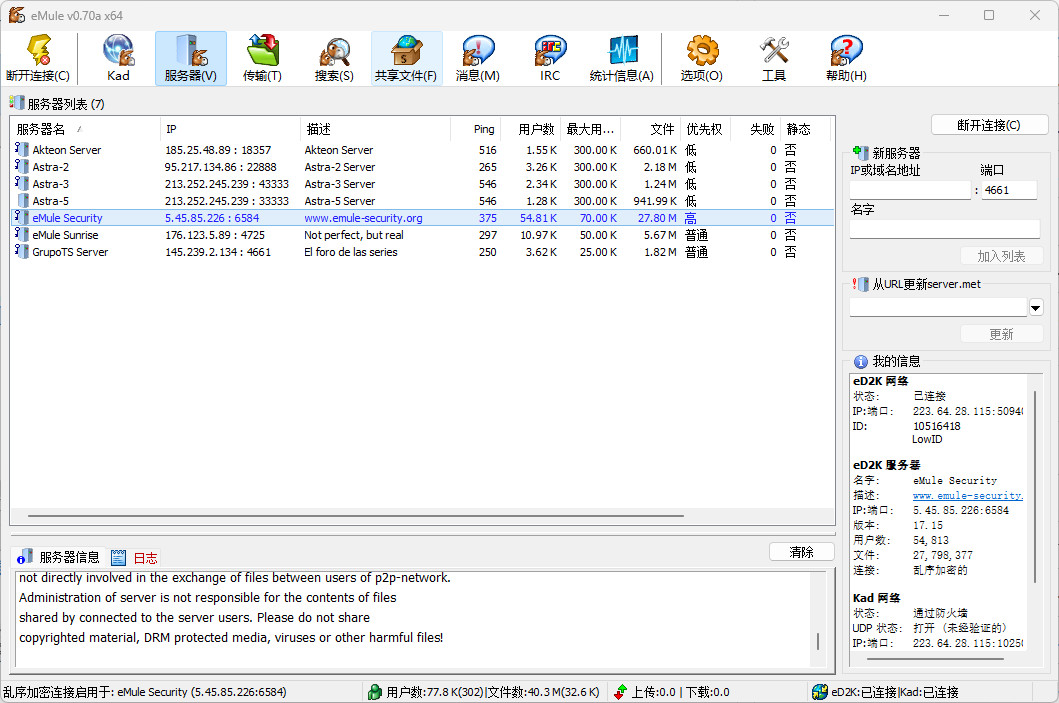
Task: Click the Update (更新) button
Action: click(1002, 334)
